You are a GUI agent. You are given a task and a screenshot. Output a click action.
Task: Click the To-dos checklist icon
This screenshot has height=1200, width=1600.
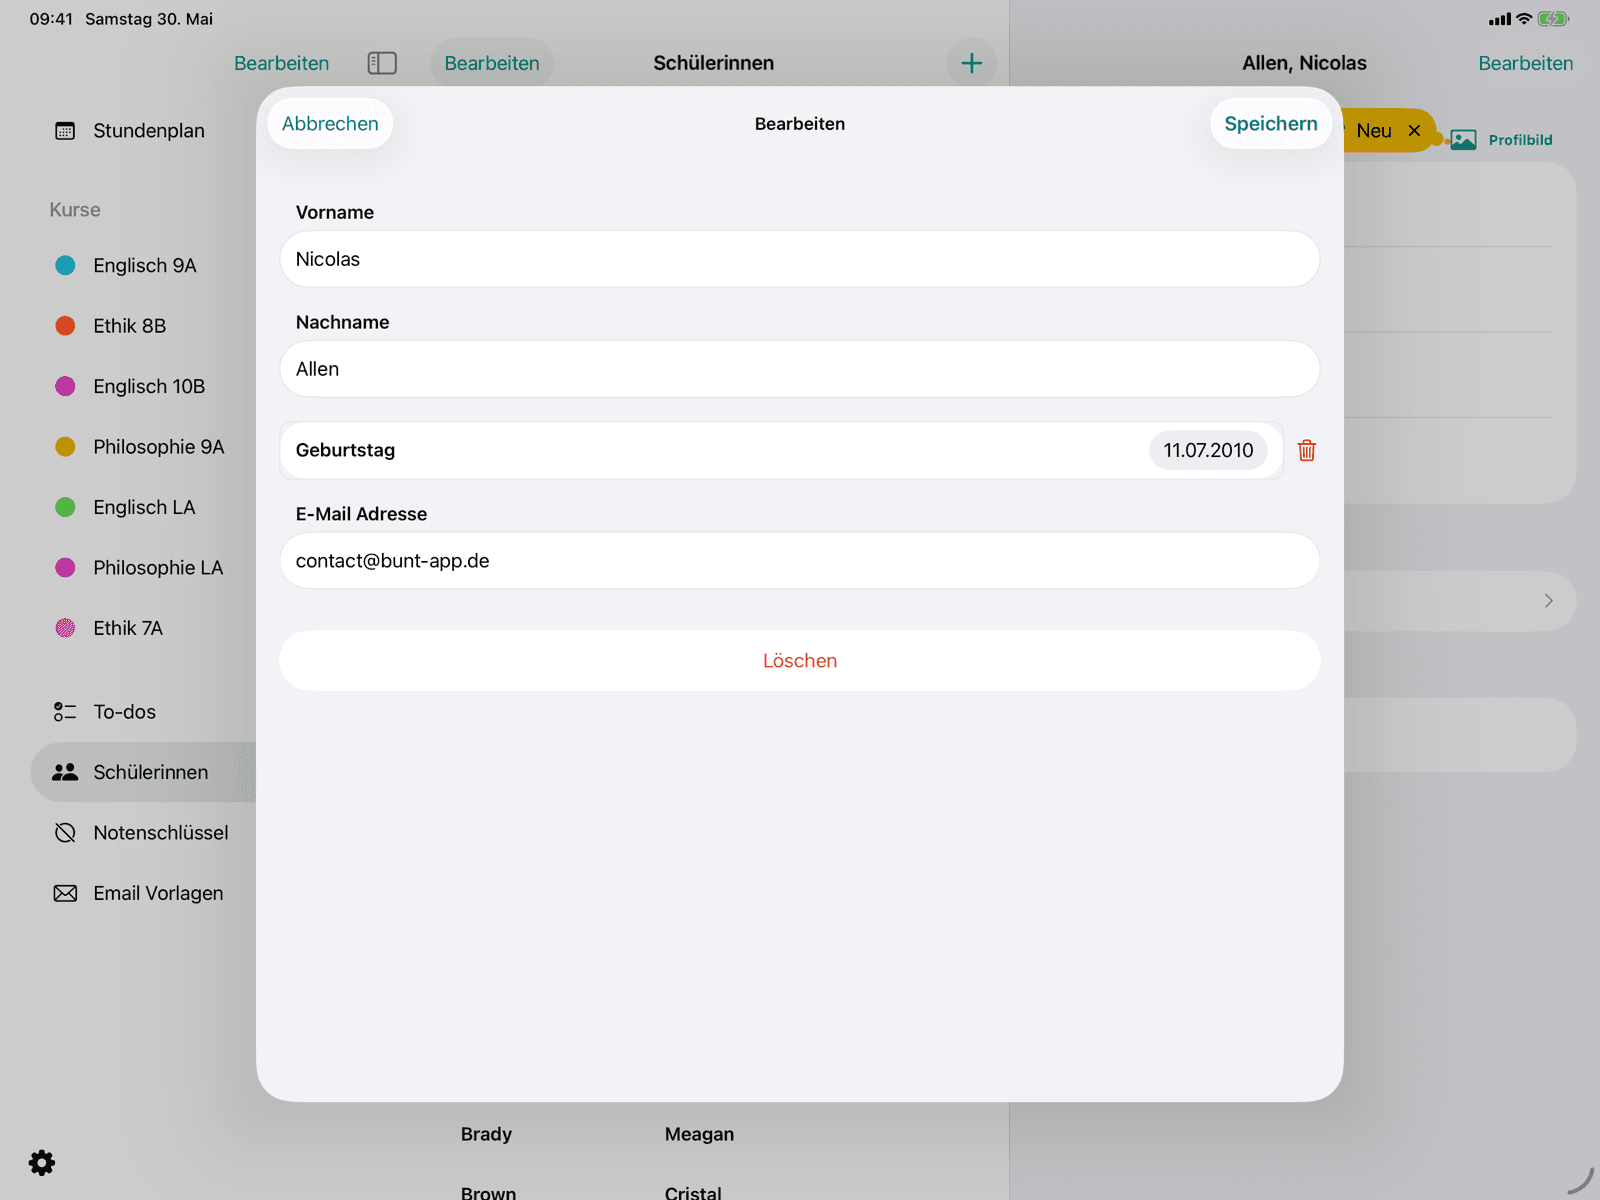65,712
